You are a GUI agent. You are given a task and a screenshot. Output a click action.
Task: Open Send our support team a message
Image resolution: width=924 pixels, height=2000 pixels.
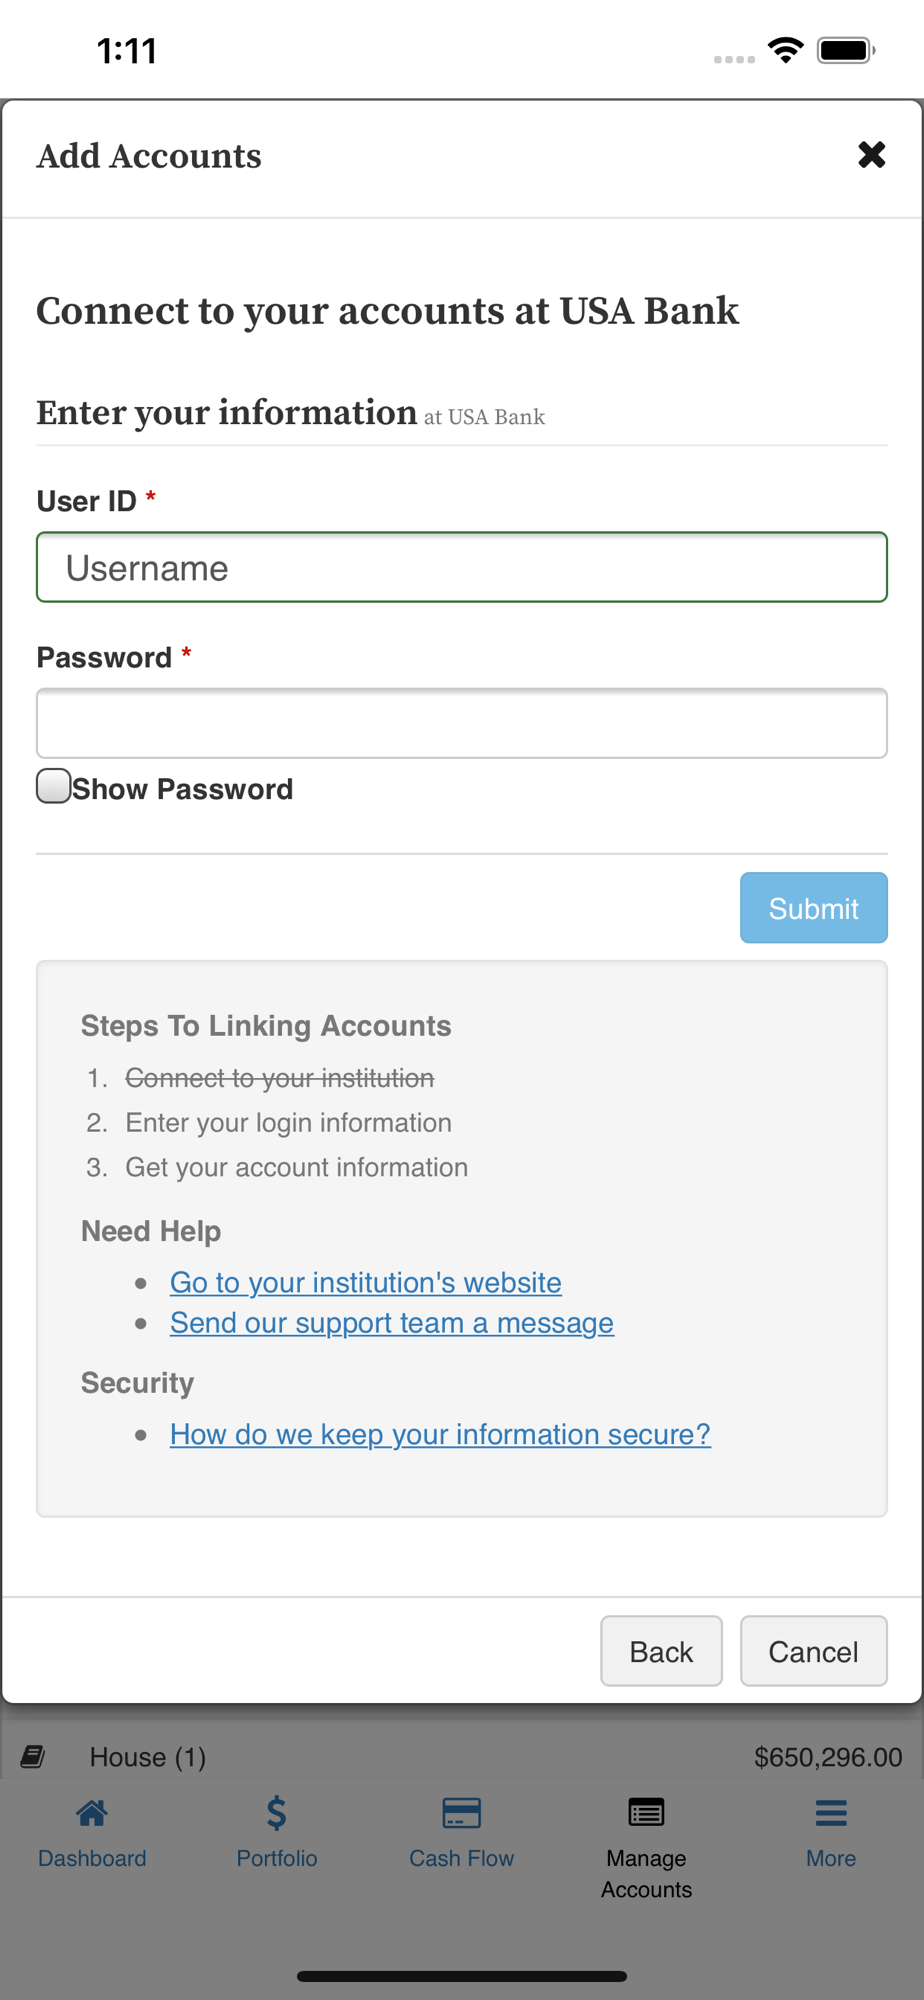click(x=392, y=1323)
